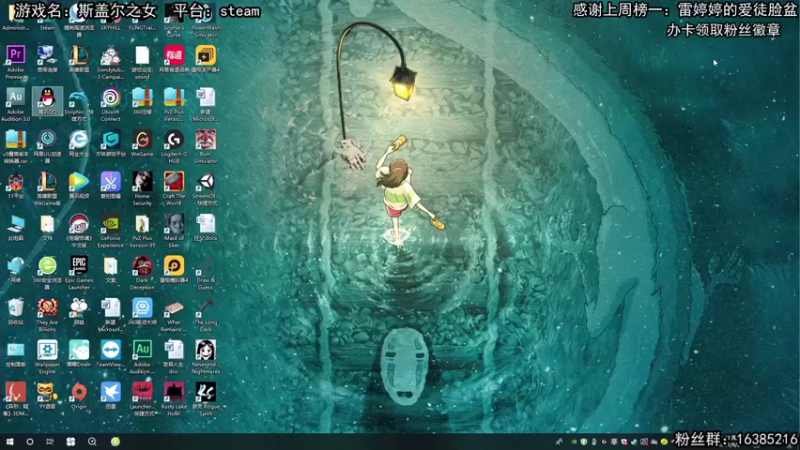Open the Origin launcher icon
Screen dimensions: 800x450
tap(79, 396)
